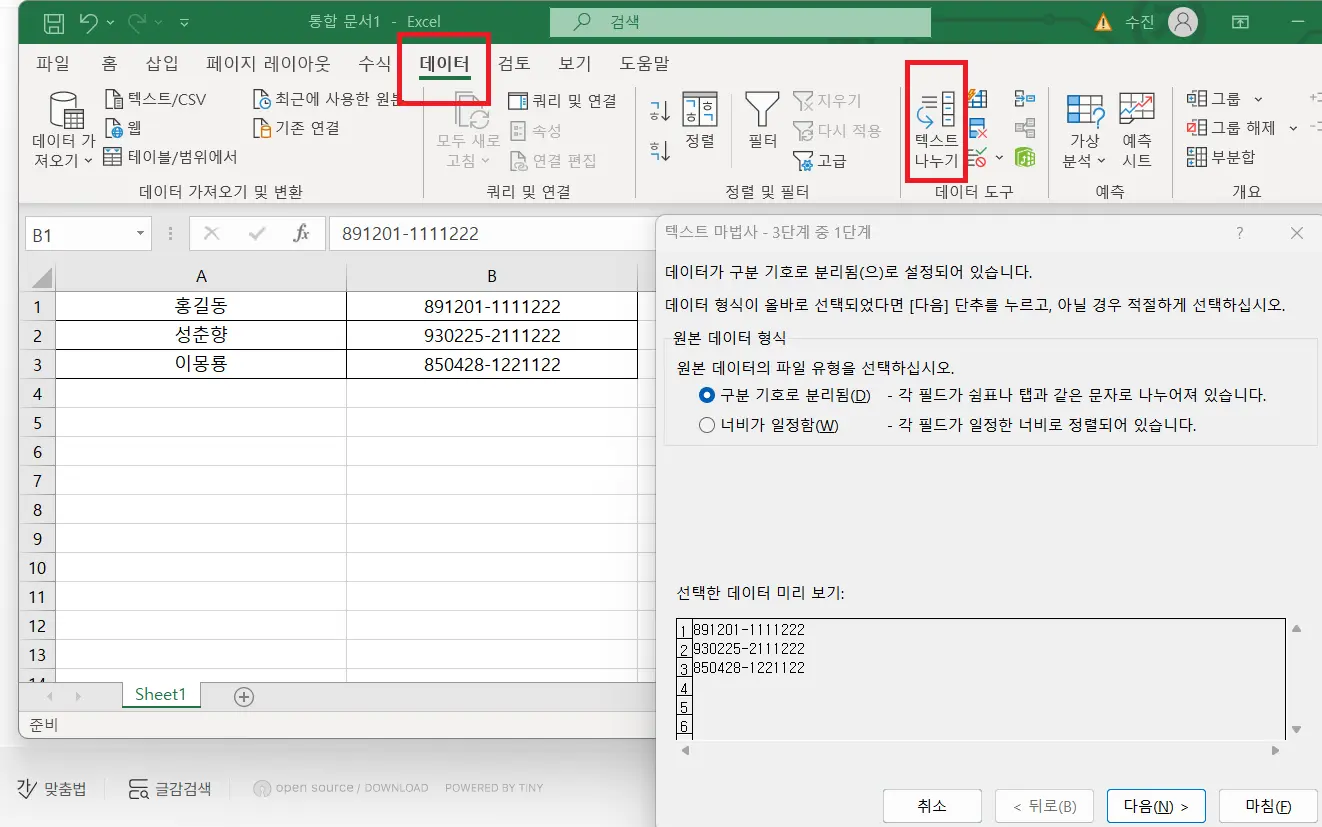Select the column A header
Image resolution: width=1322 pixels, height=827 pixels.
pyautogui.click(x=201, y=276)
